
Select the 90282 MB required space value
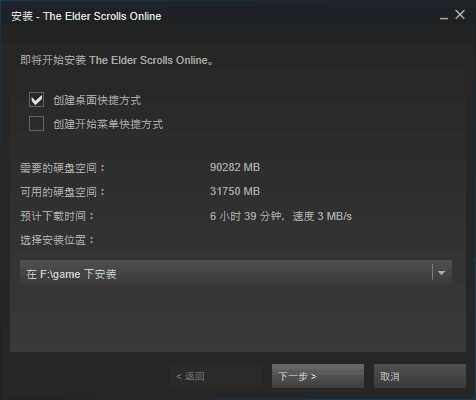click(x=235, y=167)
